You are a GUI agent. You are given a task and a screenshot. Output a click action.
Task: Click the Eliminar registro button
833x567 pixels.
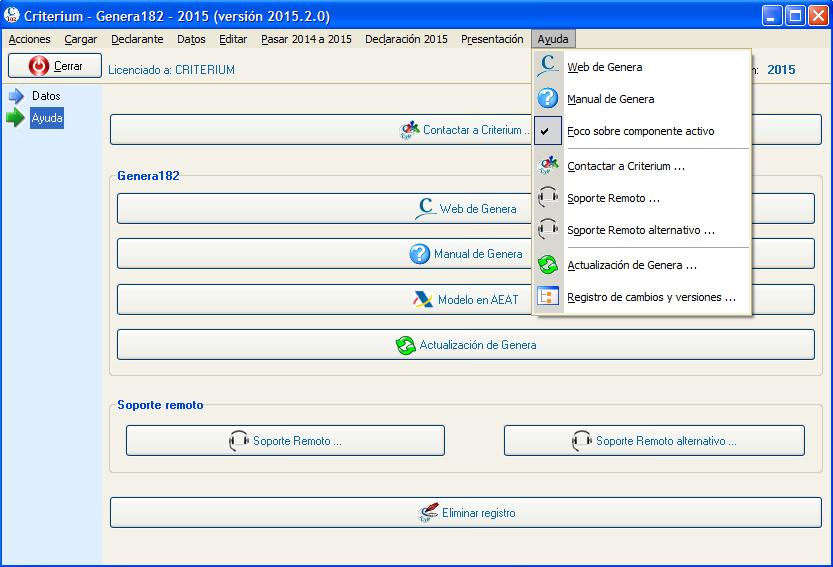point(466,513)
